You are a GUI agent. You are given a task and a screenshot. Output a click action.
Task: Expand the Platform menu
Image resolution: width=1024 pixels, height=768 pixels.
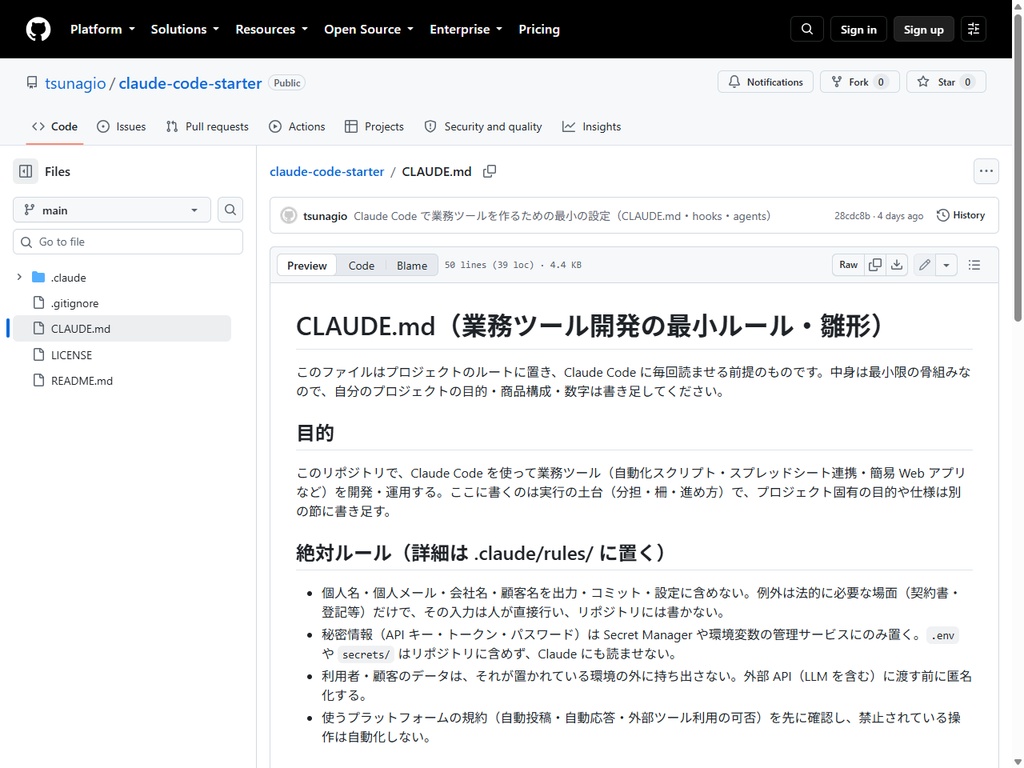click(x=103, y=29)
